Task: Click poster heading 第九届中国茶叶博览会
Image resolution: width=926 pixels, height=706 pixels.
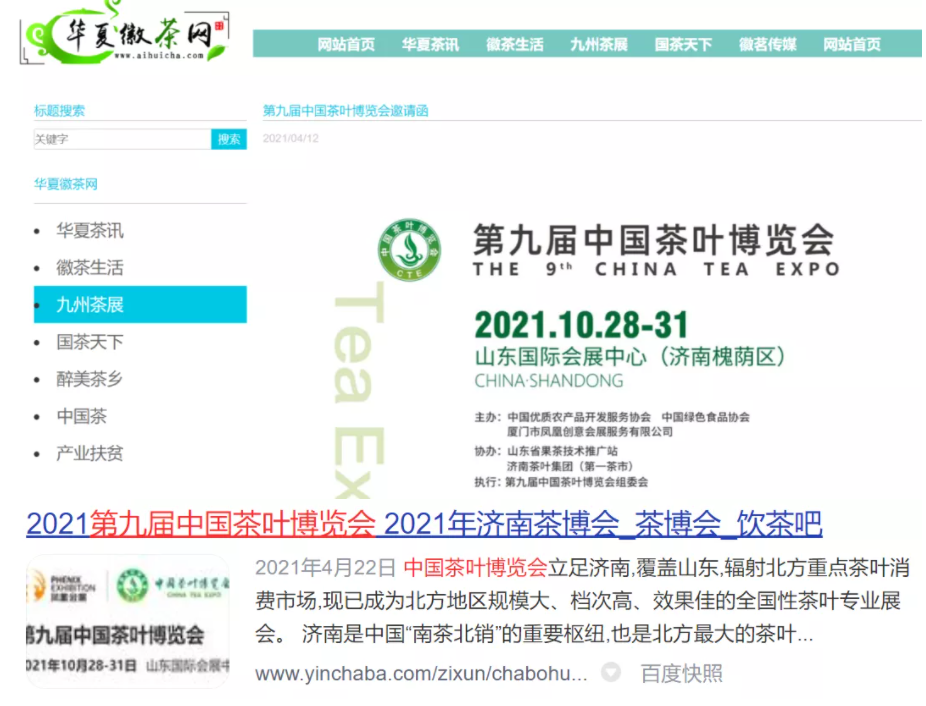Action: [654, 240]
